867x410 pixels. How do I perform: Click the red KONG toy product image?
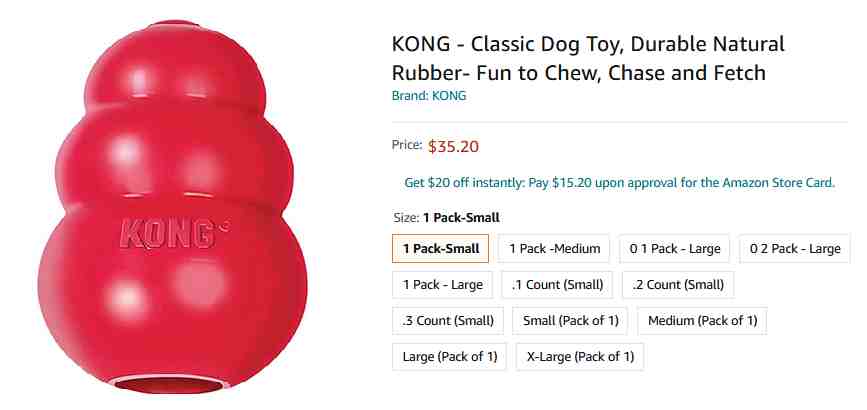172,207
